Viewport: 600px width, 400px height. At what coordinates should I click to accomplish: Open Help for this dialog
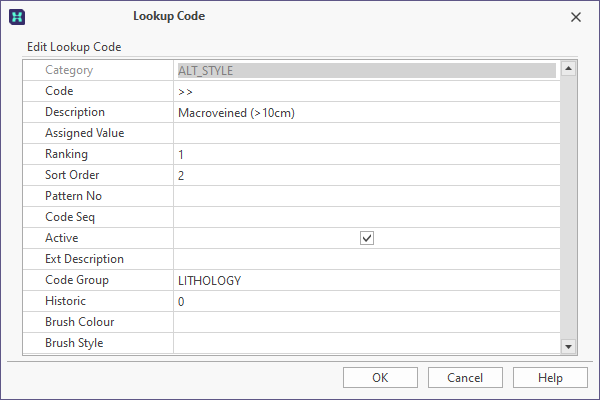(550, 378)
